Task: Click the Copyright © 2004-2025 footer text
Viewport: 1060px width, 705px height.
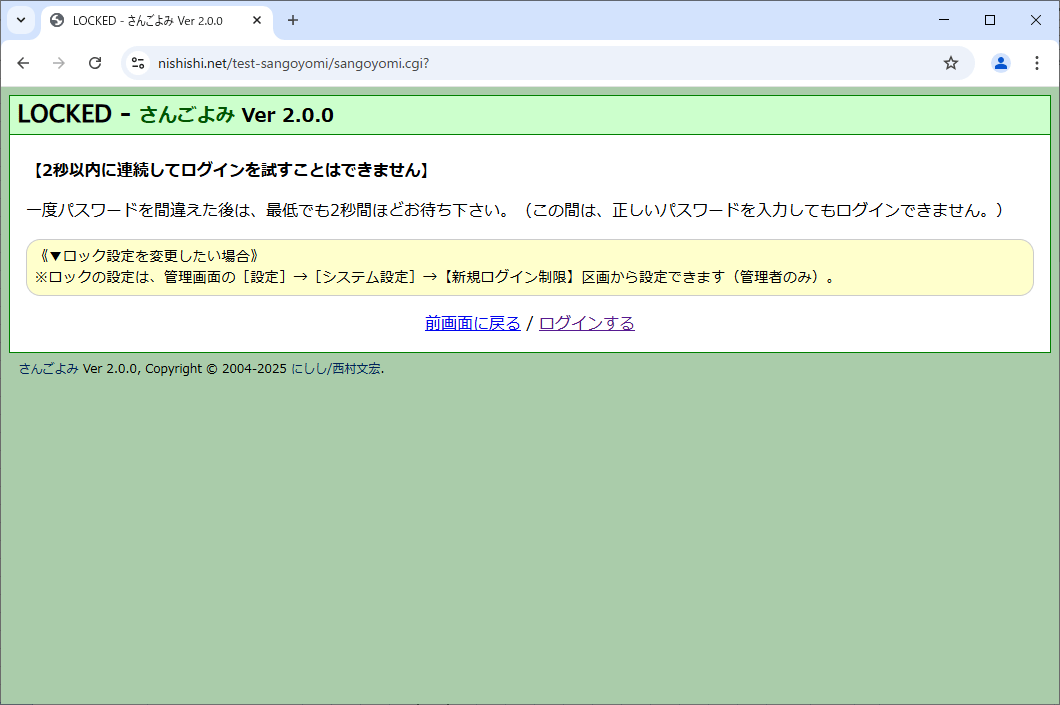Action: tap(216, 368)
